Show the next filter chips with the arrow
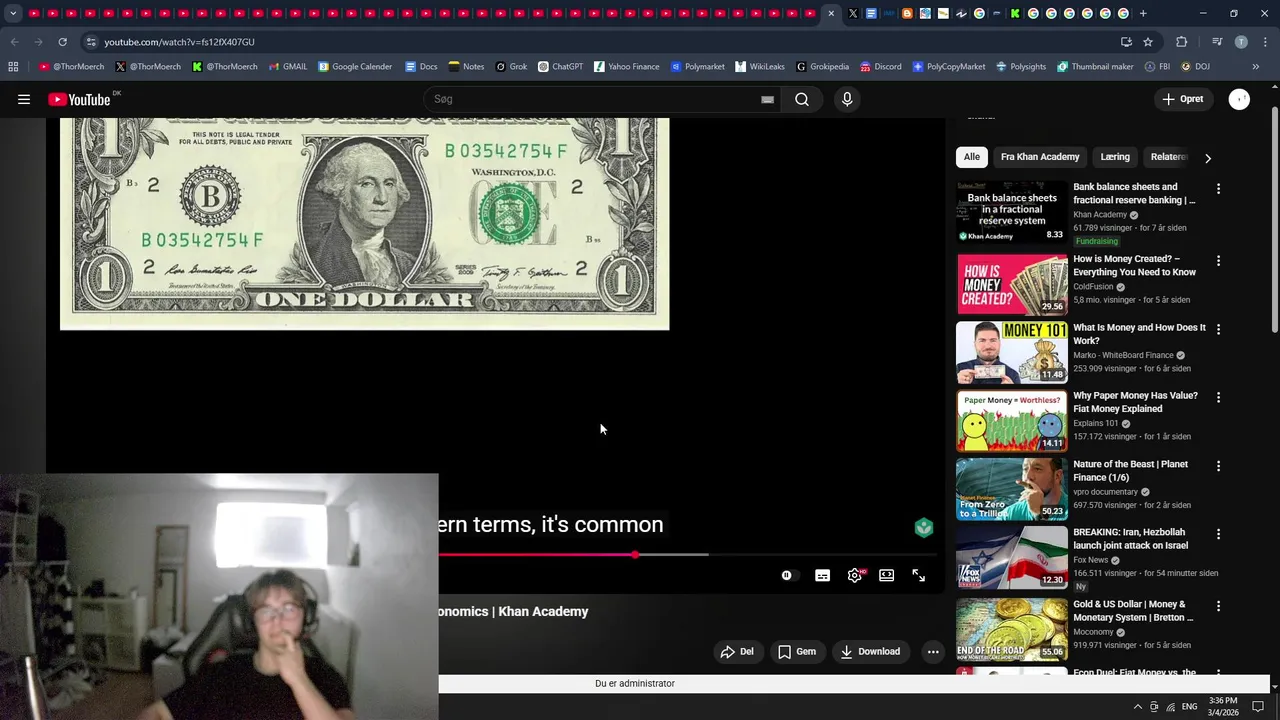Viewport: 1280px width, 720px height. coord(1208,158)
